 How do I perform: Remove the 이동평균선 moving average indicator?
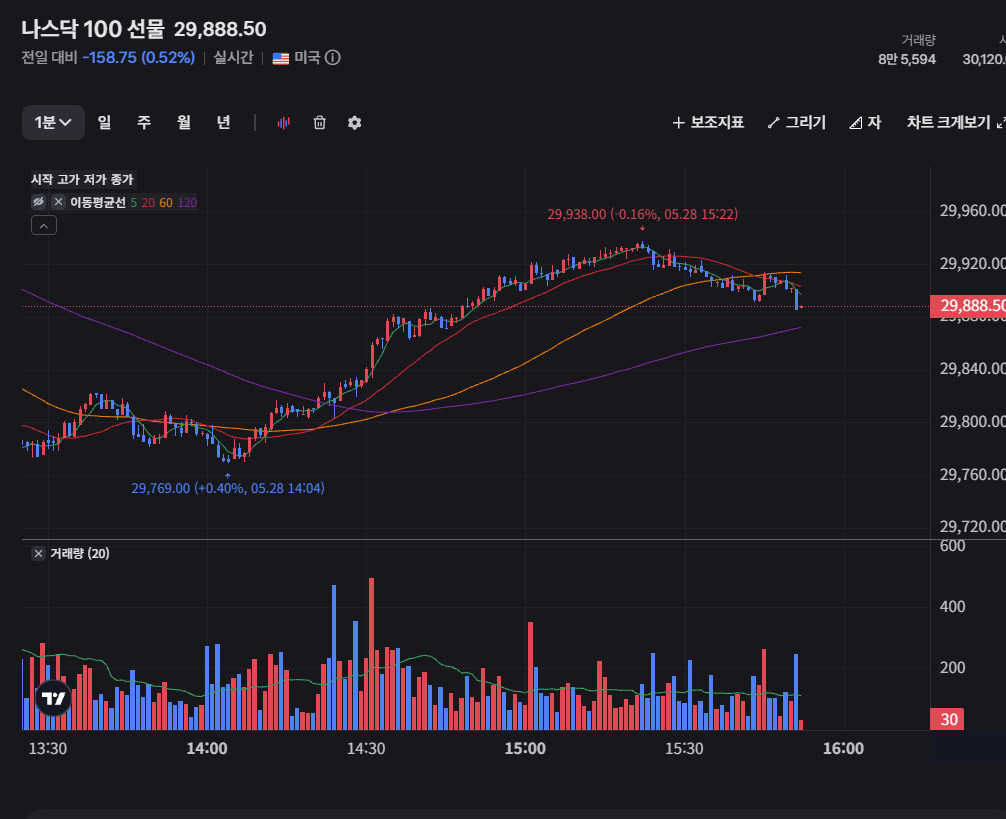[x=58, y=202]
